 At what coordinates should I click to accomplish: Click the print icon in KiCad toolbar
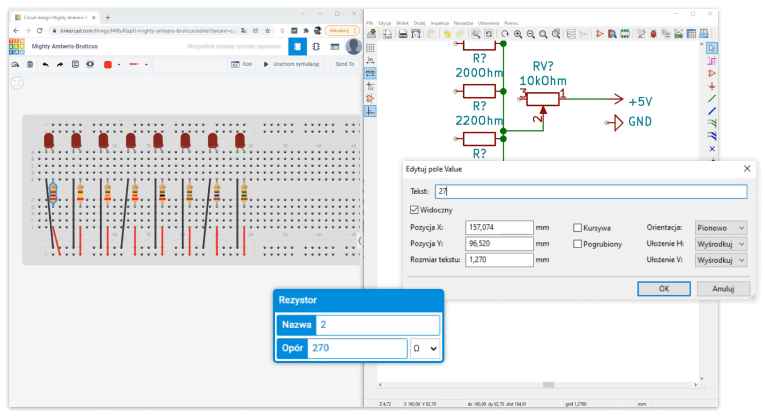402,34
